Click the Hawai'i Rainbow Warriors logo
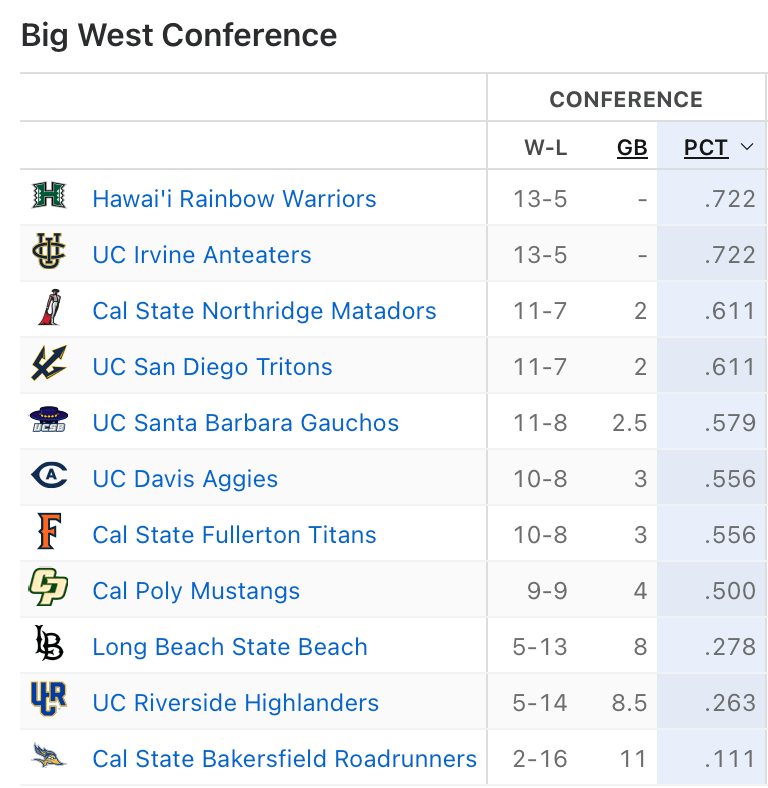Image resolution: width=768 pixels, height=788 pixels. click(48, 198)
